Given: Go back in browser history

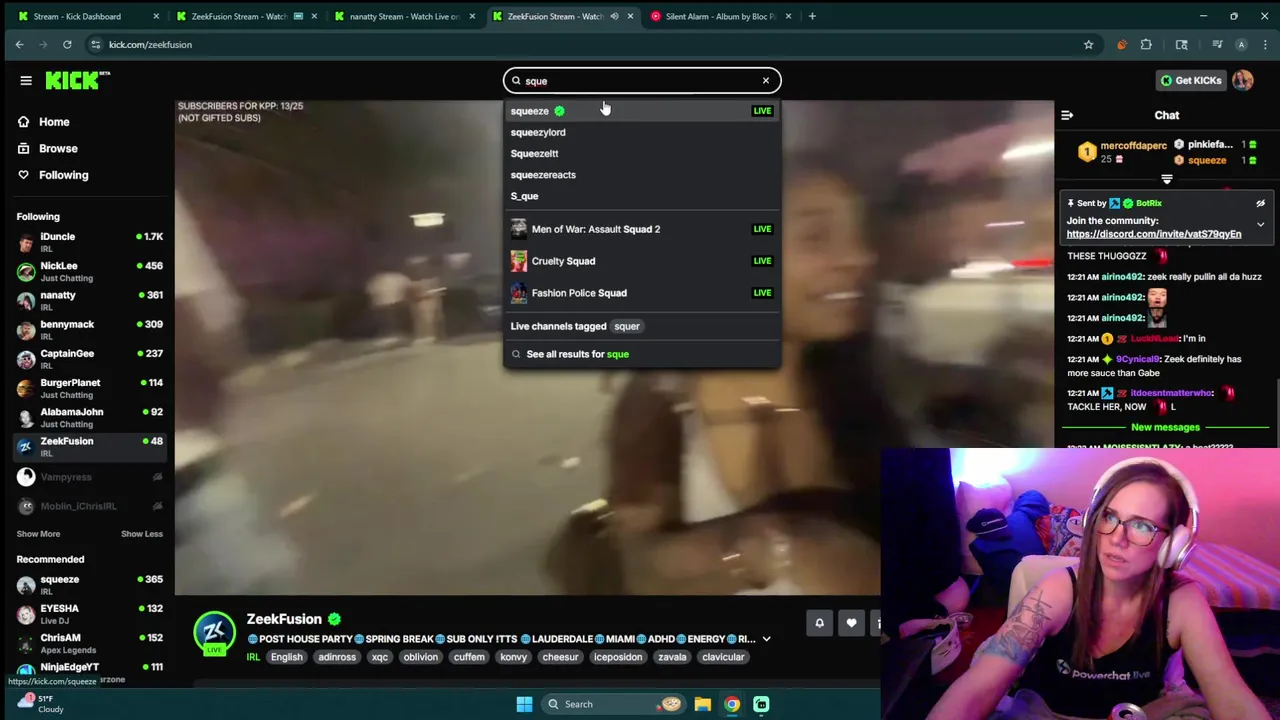Looking at the screenshot, I should tap(19, 44).
